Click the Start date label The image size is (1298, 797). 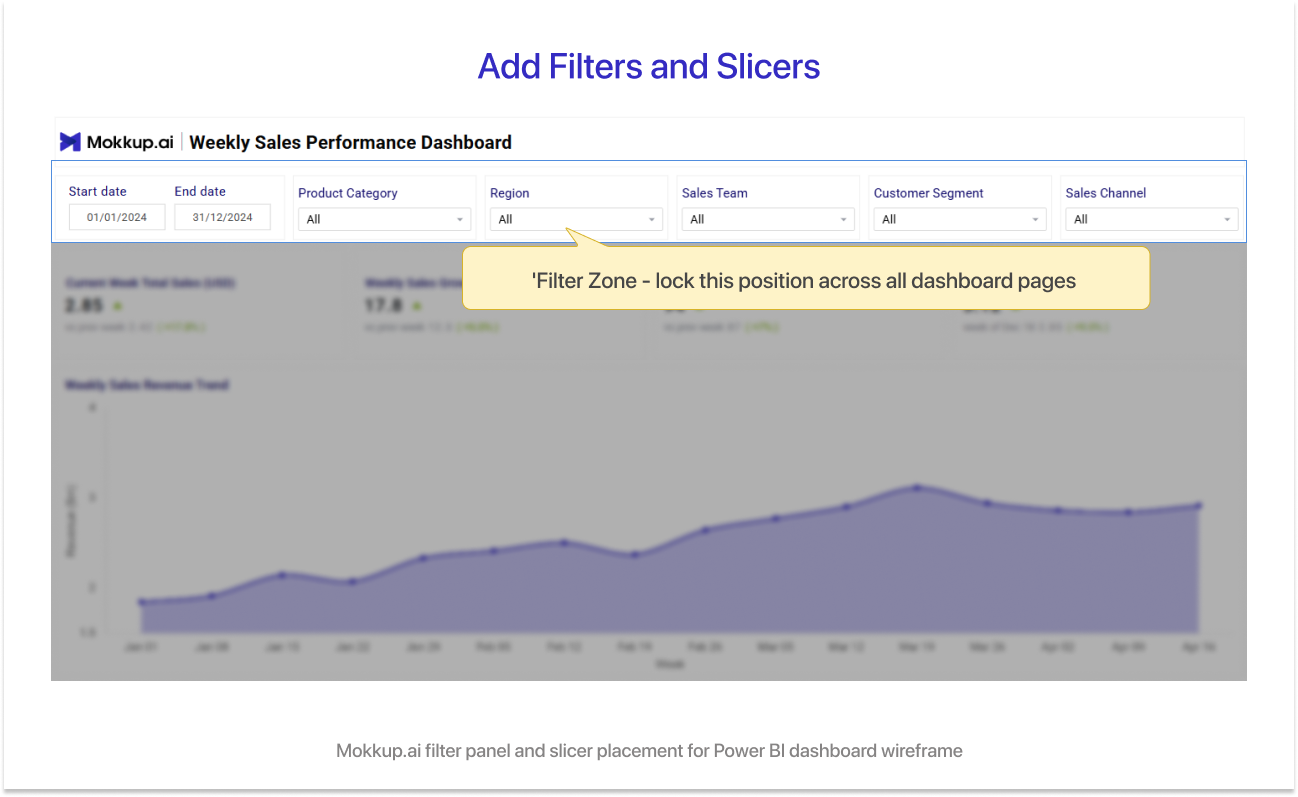point(98,191)
